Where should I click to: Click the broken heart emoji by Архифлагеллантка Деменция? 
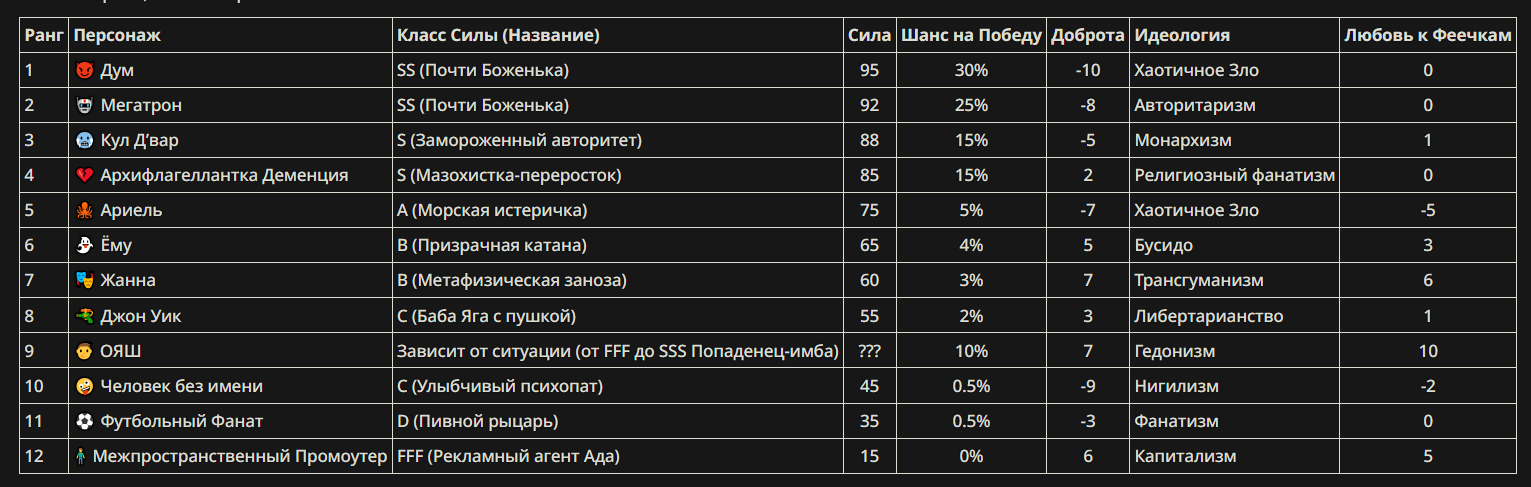click(84, 175)
